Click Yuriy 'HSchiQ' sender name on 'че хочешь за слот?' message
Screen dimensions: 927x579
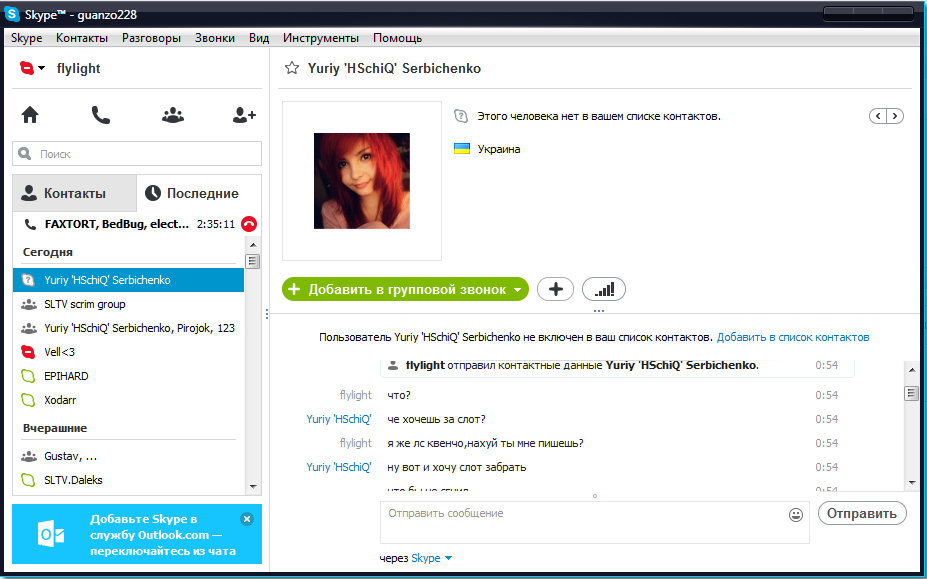point(339,419)
